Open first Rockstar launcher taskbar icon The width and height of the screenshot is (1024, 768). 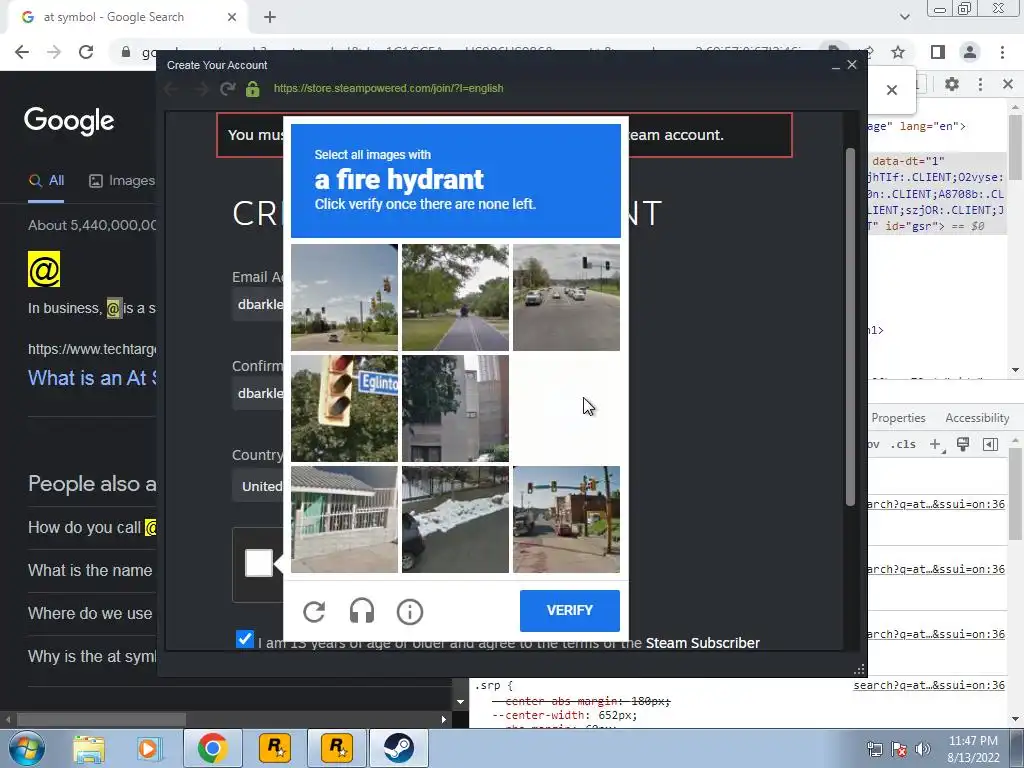click(x=275, y=748)
